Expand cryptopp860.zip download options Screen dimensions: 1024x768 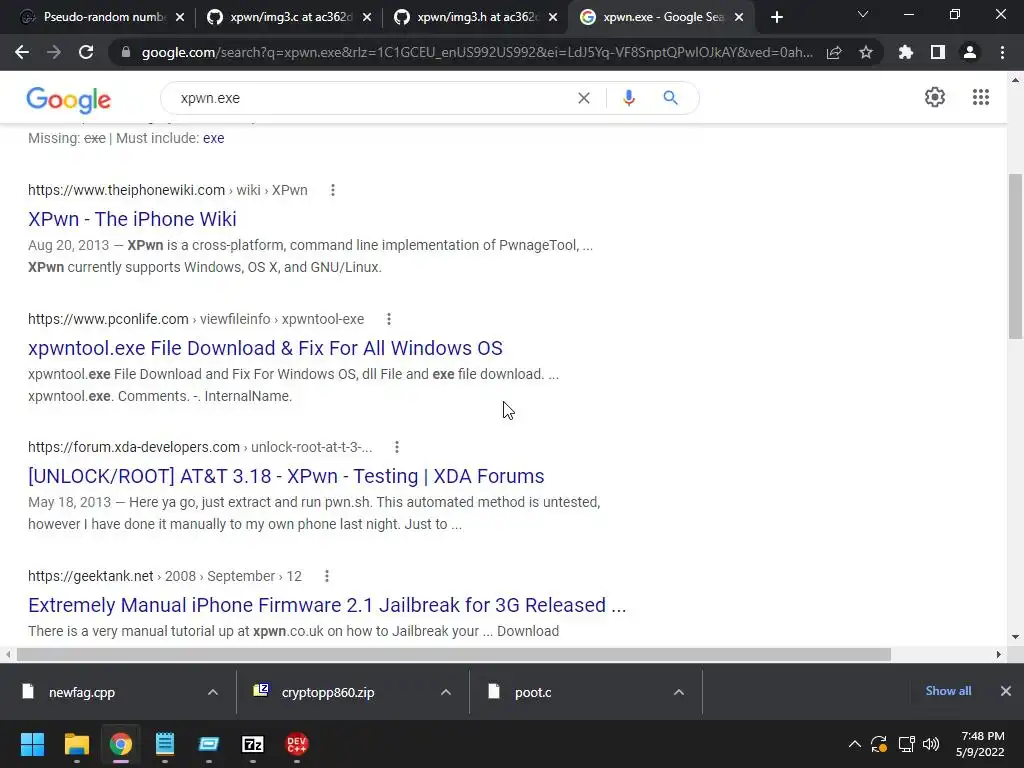(x=445, y=692)
